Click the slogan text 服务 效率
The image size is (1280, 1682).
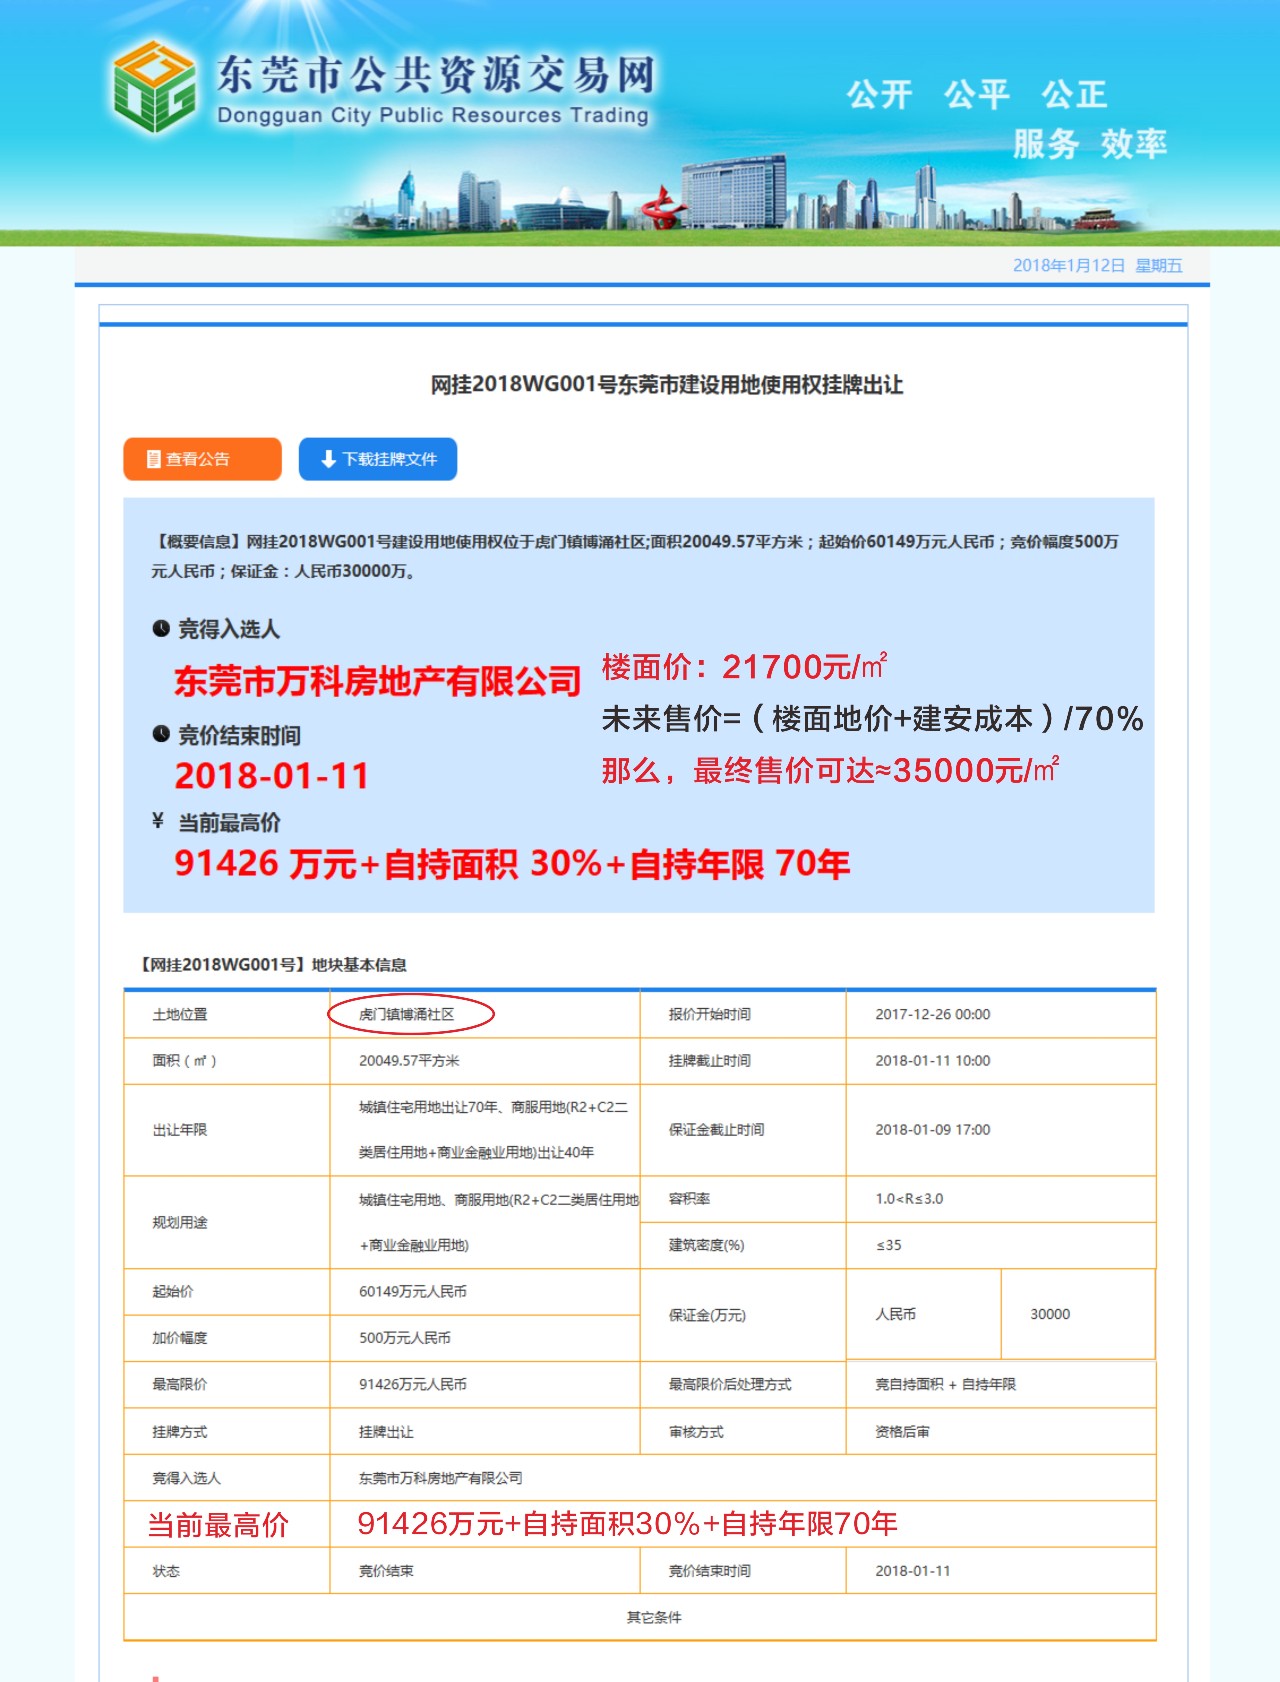point(1090,144)
